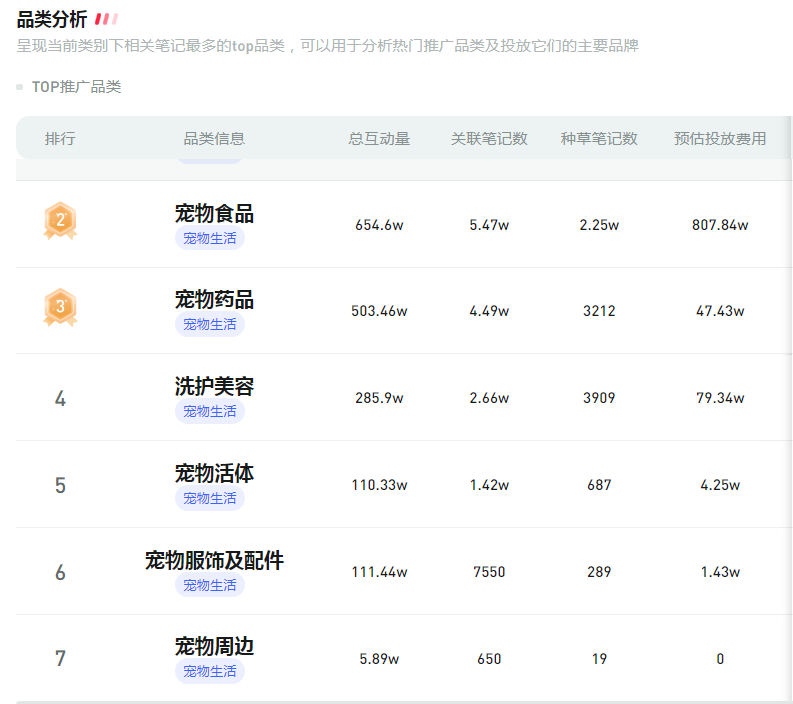Open the 宠物食品 category
The image size is (793, 704).
click(214, 213)
